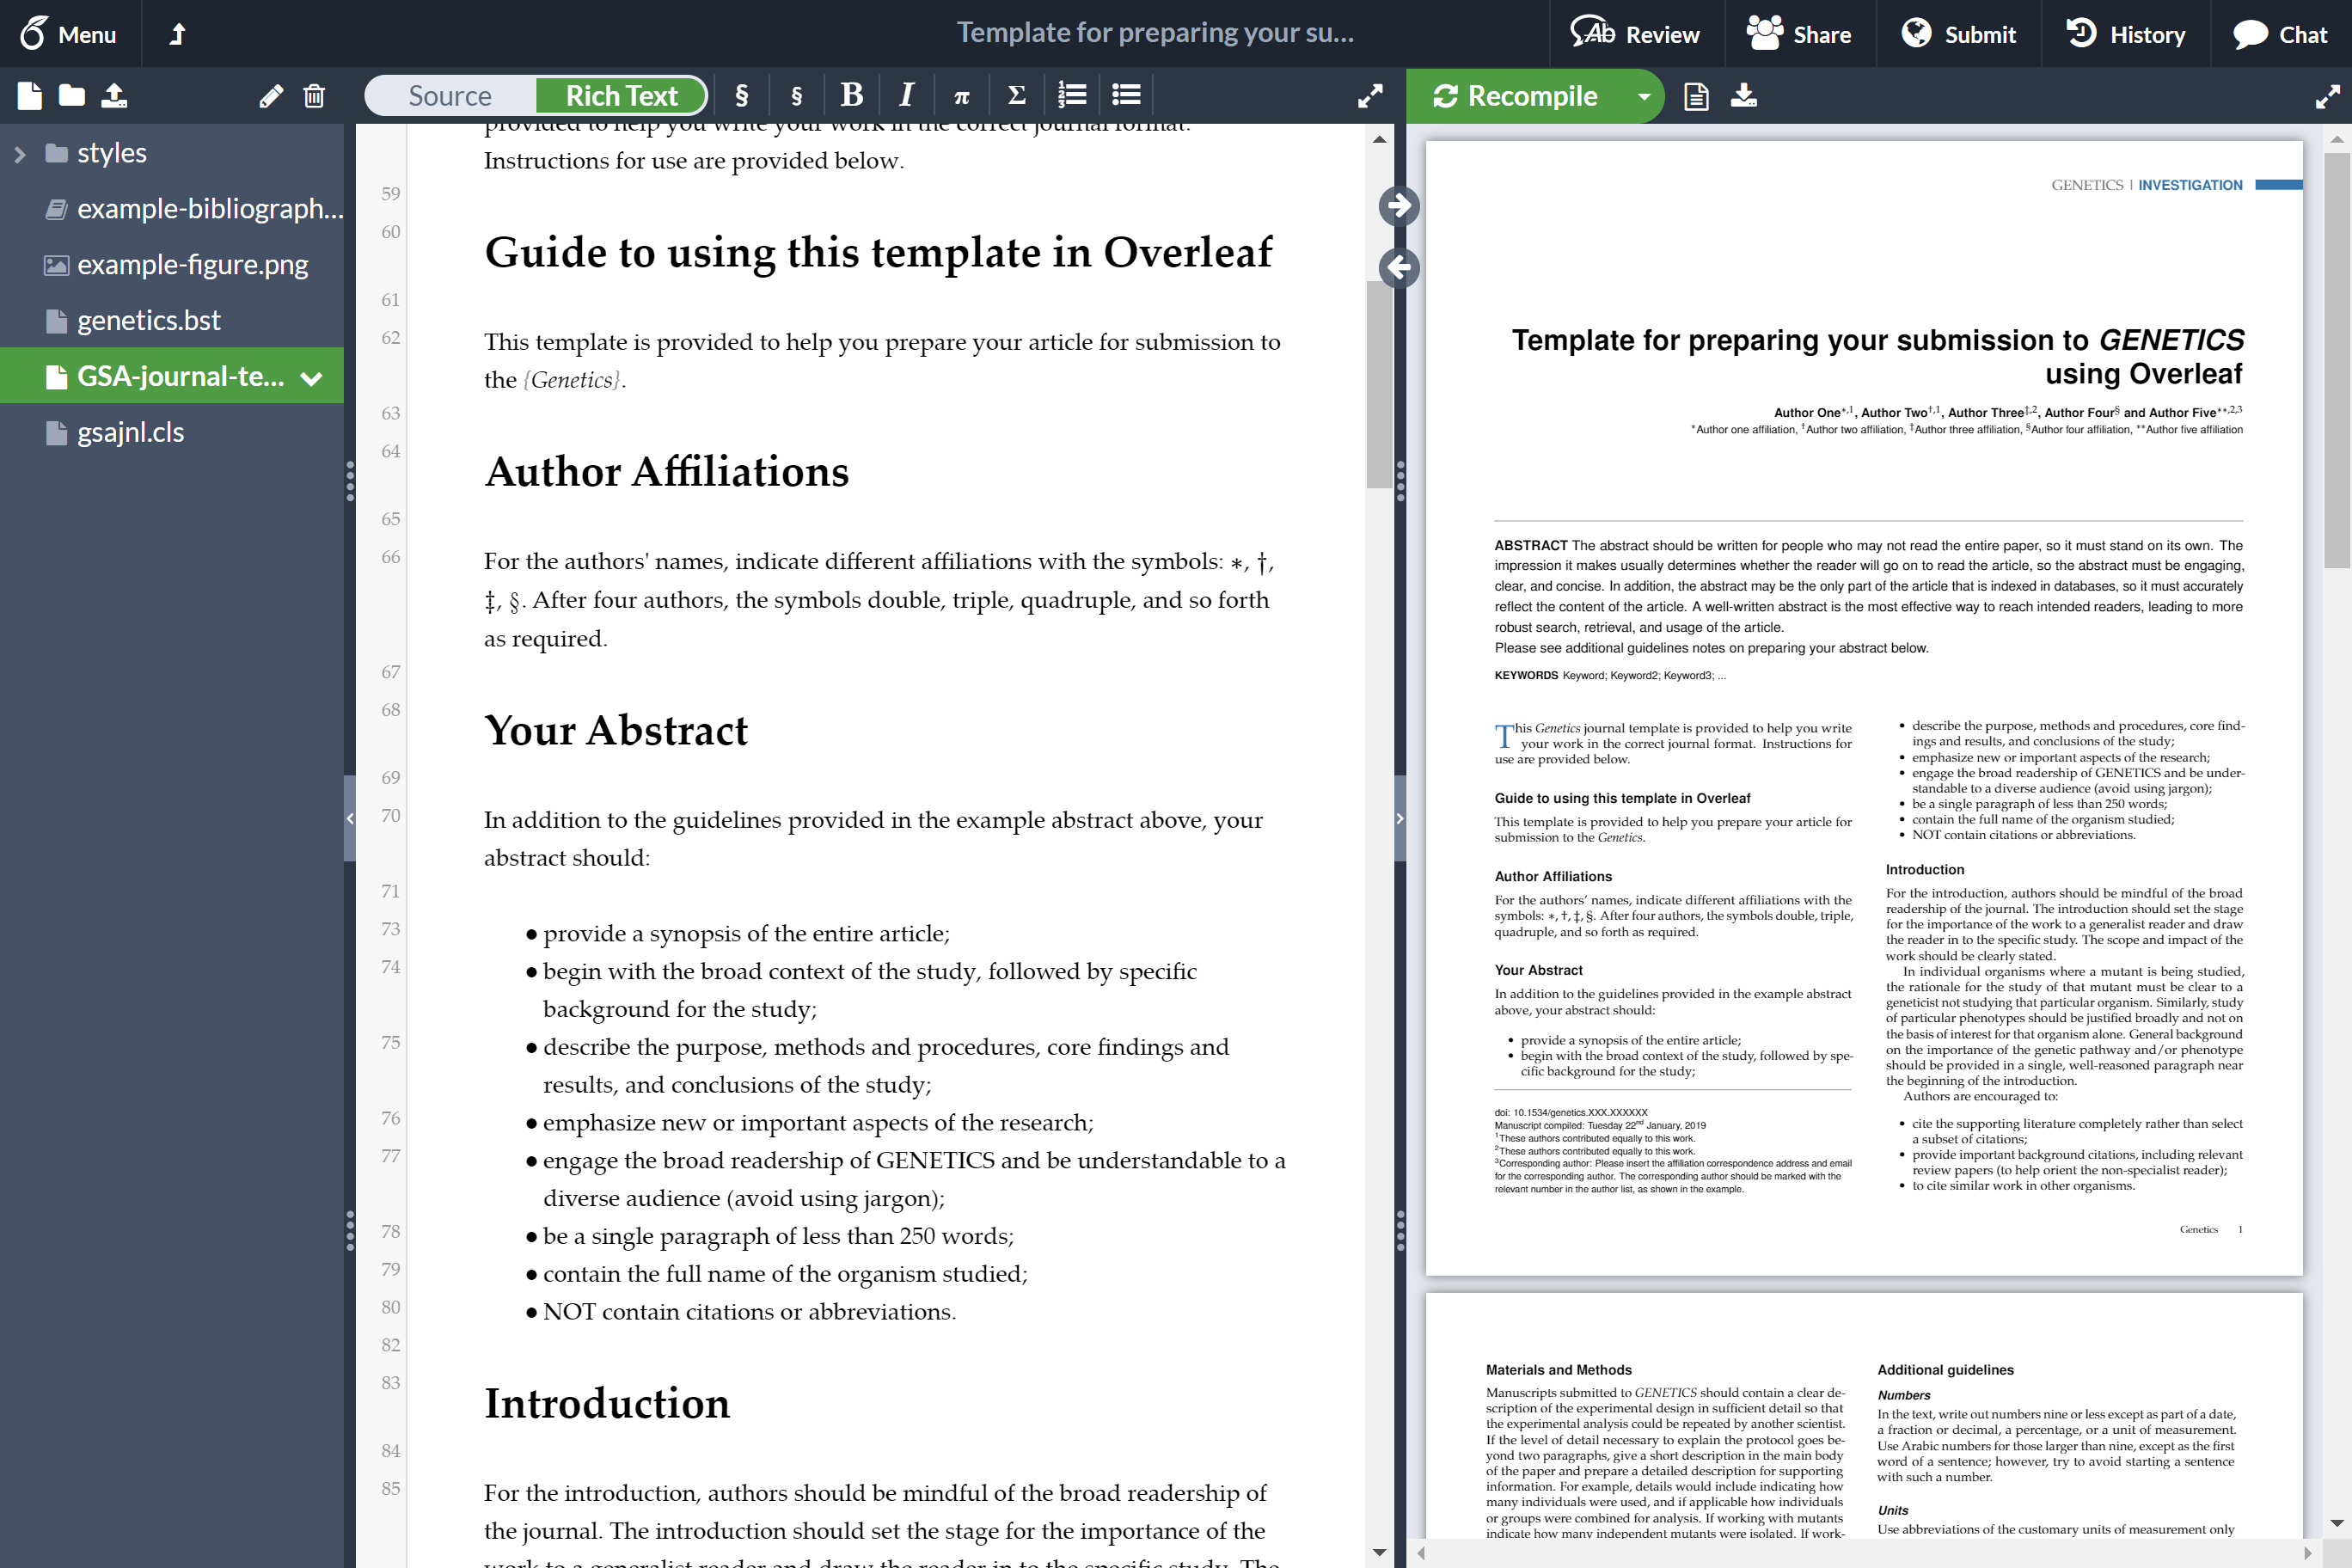
Task: Open the History panel
Action: click(2126, 34)
